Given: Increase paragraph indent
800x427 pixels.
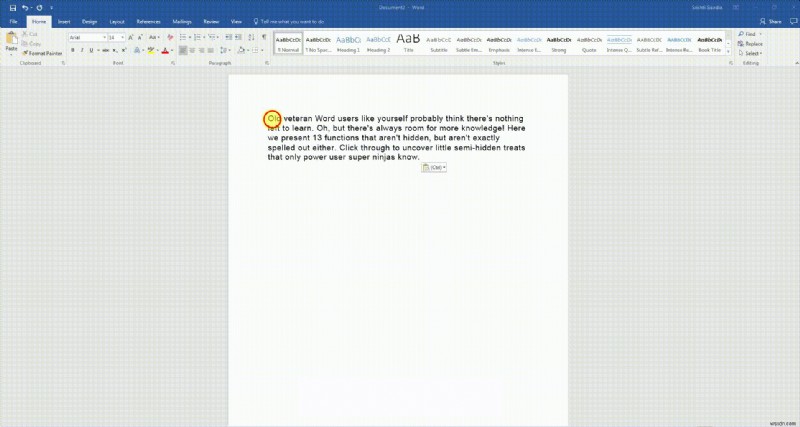Looking at the screenshot, I should [238, 37].
